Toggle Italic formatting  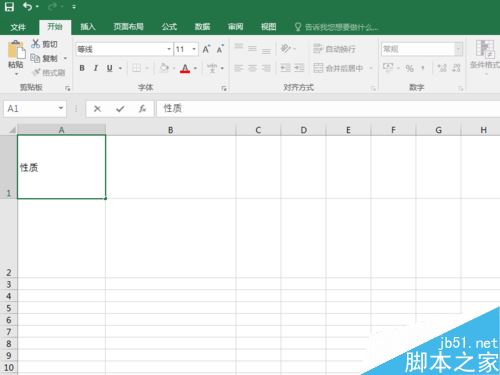(96, 68)
